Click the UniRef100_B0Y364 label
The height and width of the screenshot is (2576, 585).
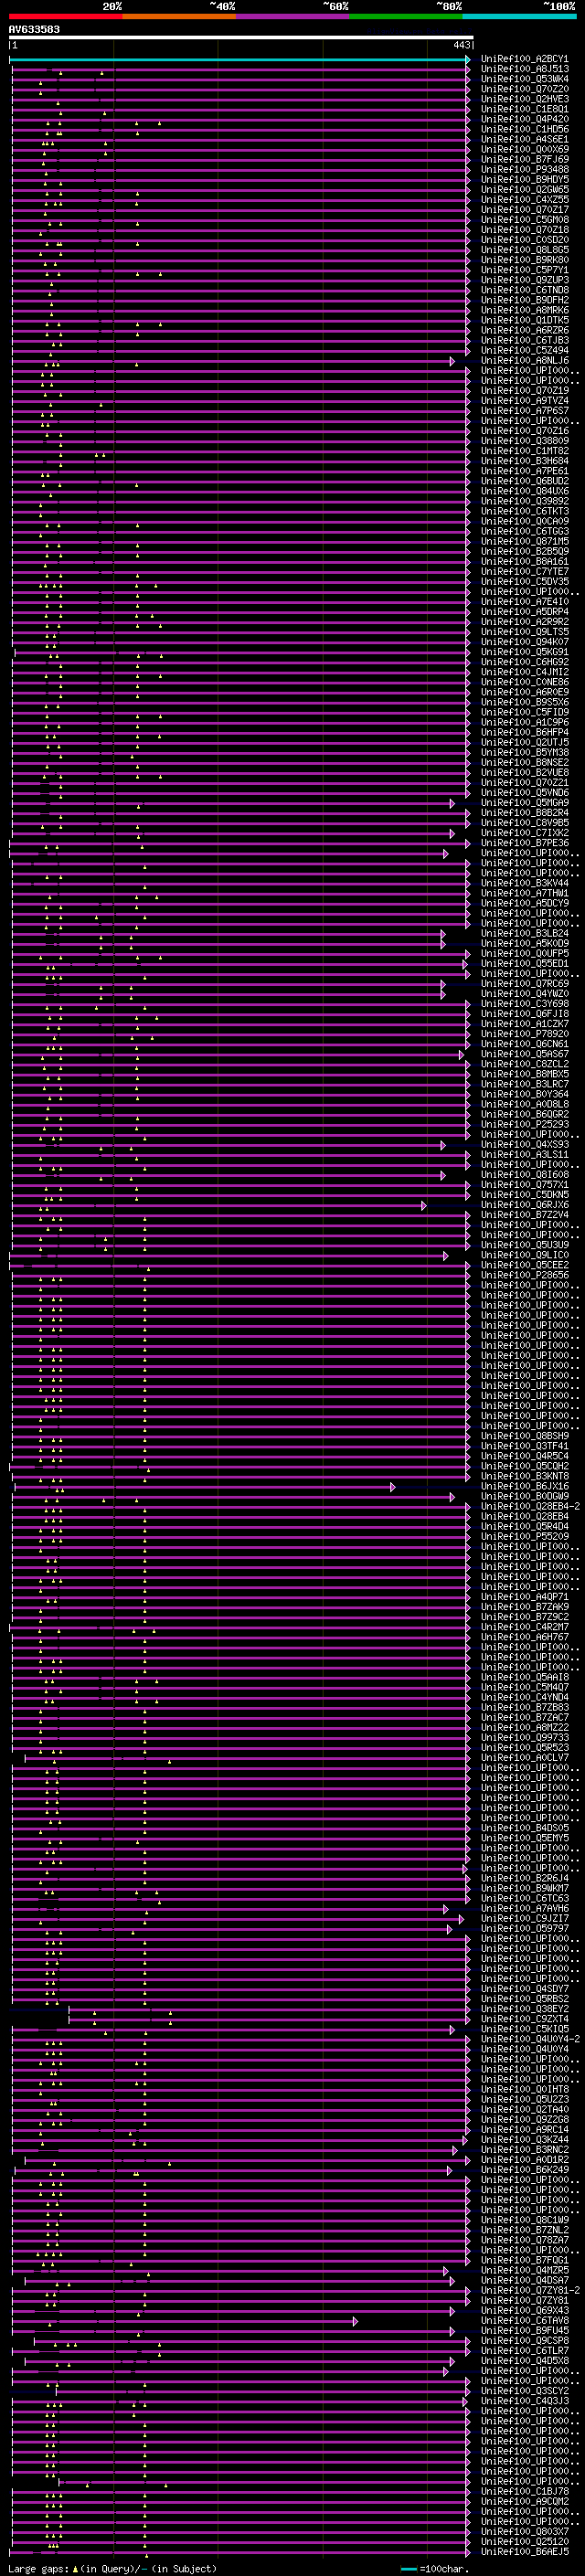(525, 1094)
